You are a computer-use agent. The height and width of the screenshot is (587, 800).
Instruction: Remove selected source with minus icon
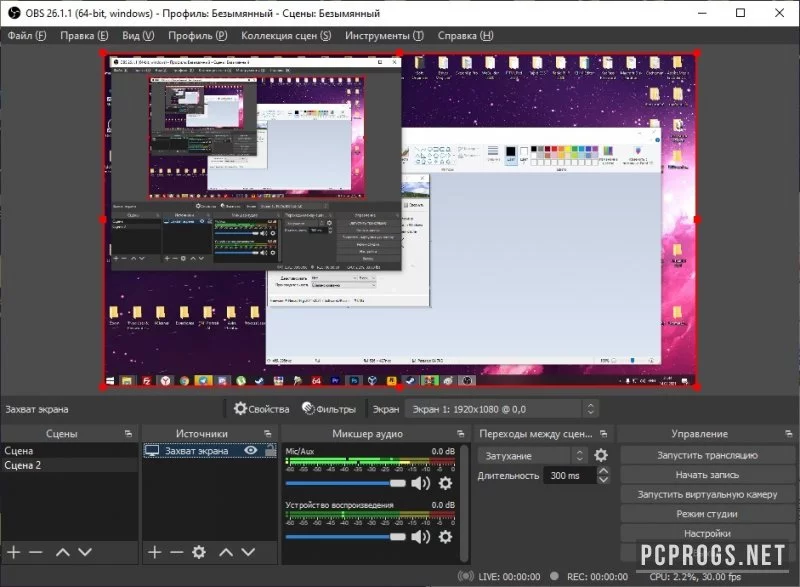pyautogui.click(x=177, y=552)
